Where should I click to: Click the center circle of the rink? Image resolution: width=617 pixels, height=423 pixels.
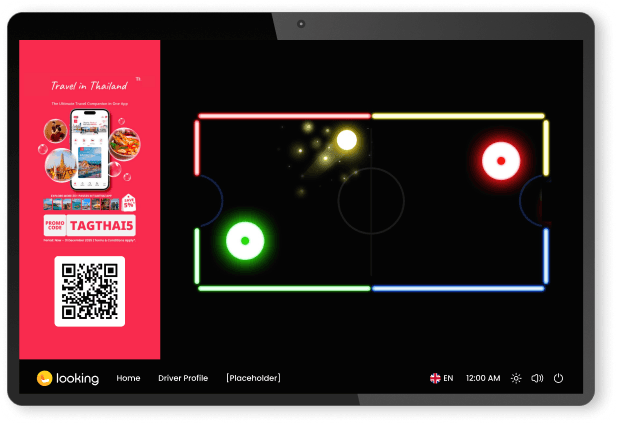pos(370,202)
